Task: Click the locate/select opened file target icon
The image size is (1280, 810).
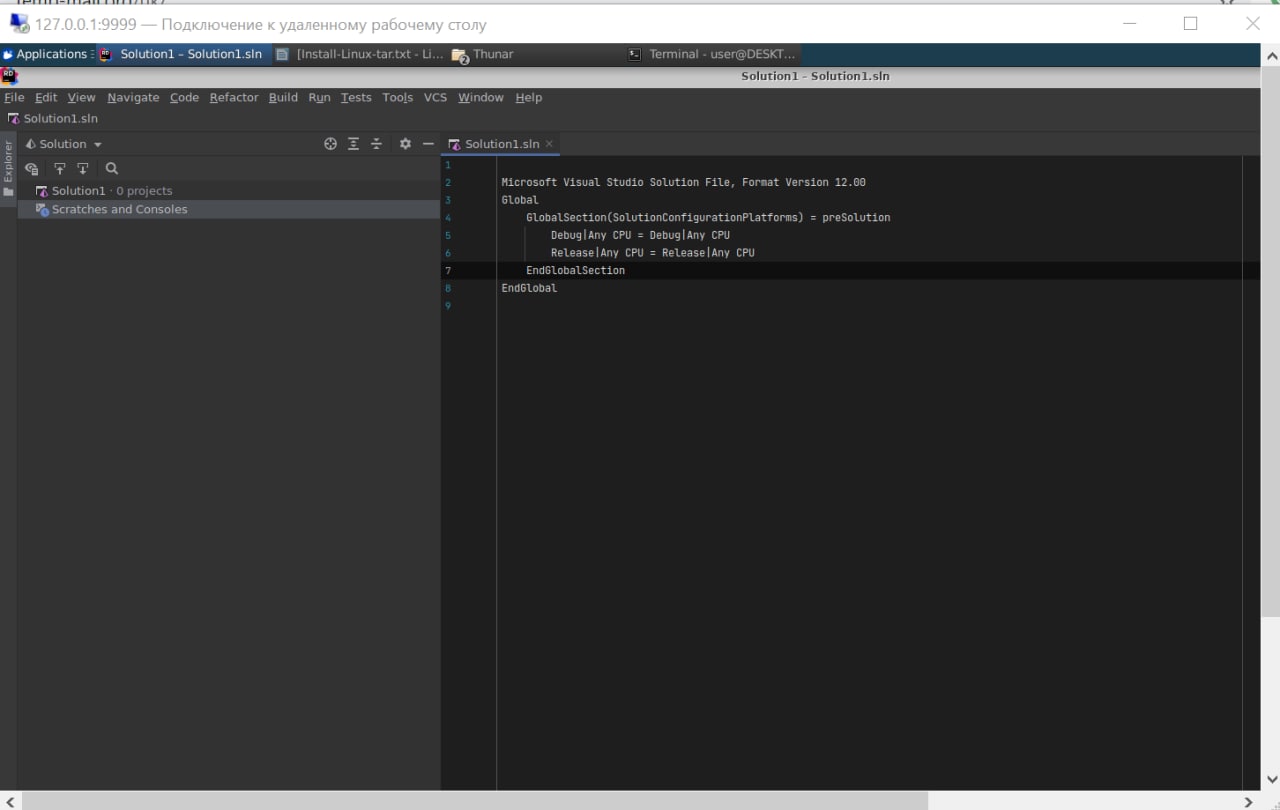Action: click(331, 144)
